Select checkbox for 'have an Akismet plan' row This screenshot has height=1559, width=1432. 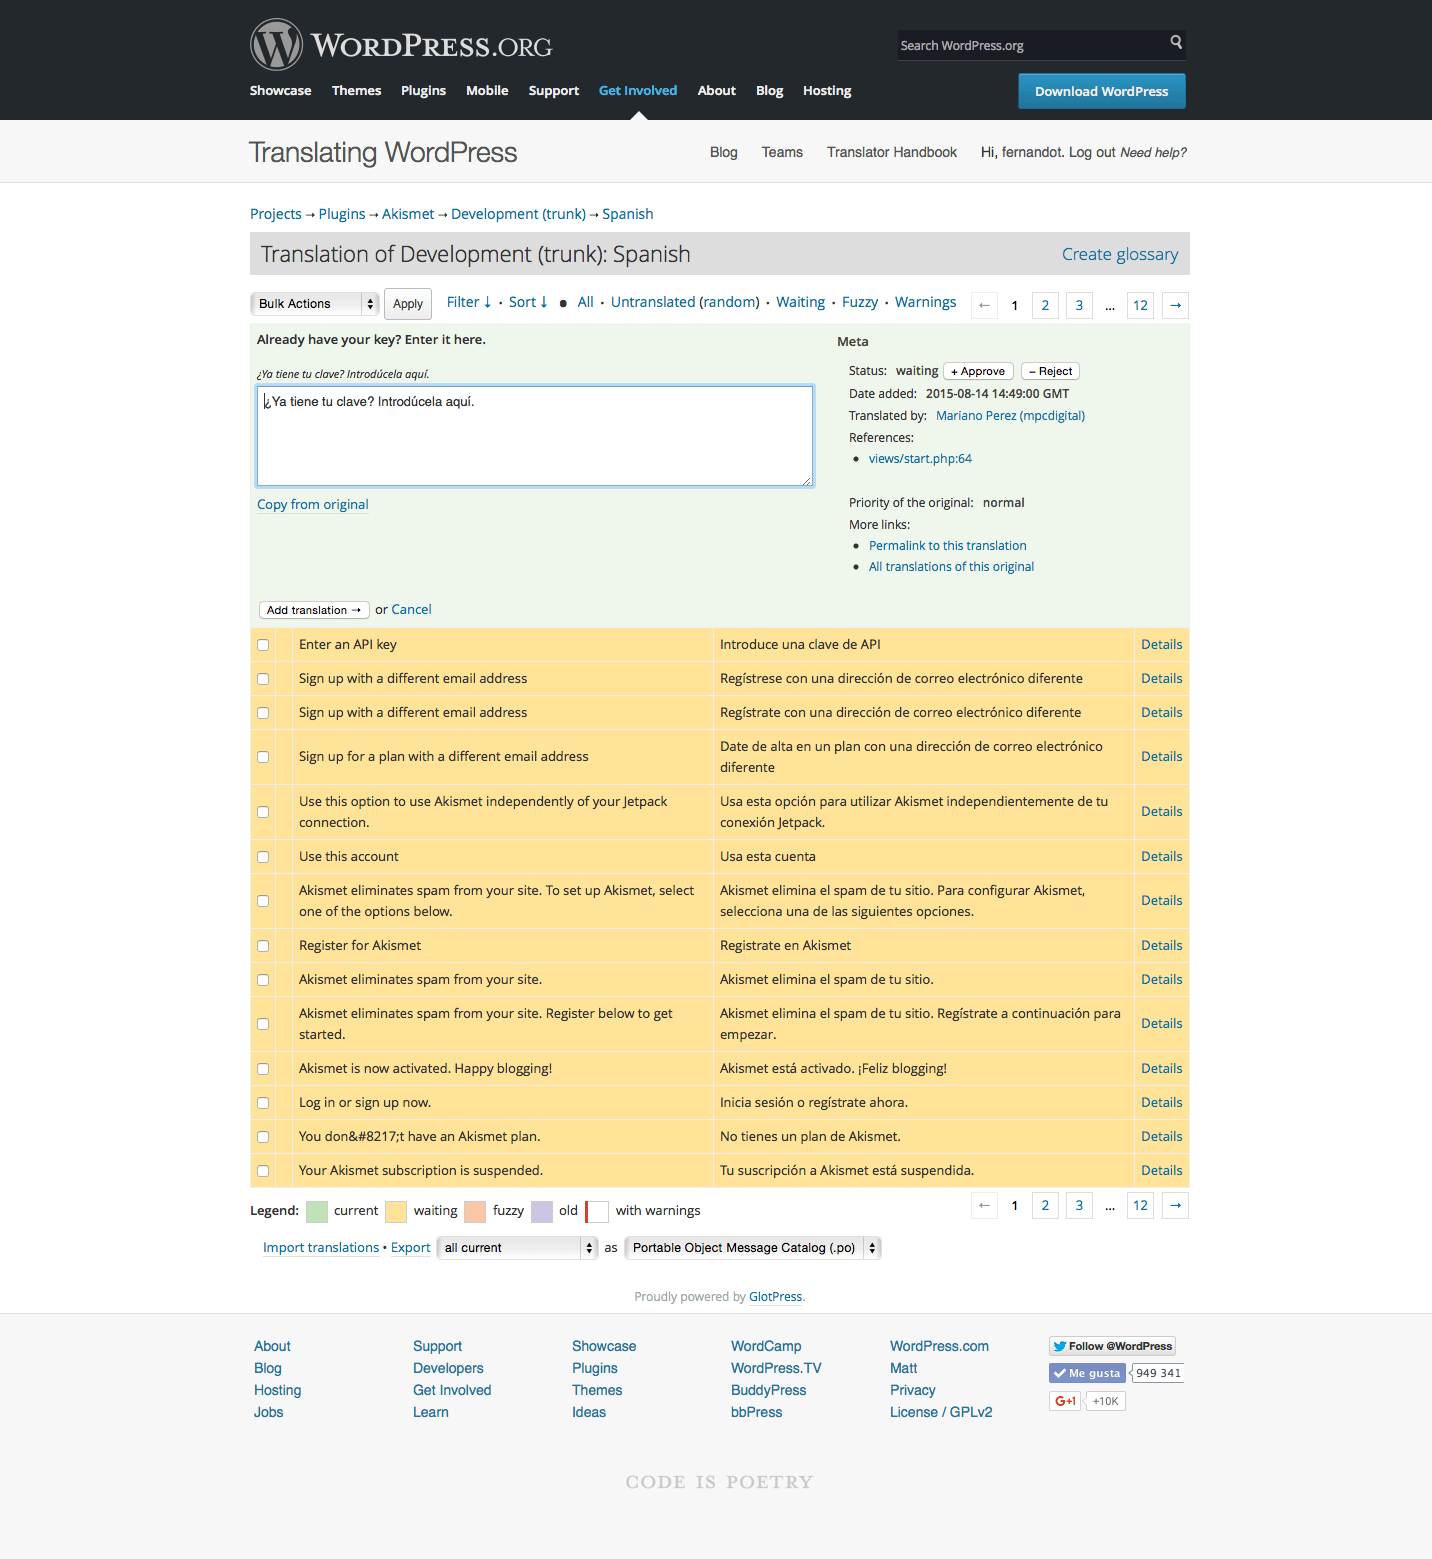click(263, 1137)
